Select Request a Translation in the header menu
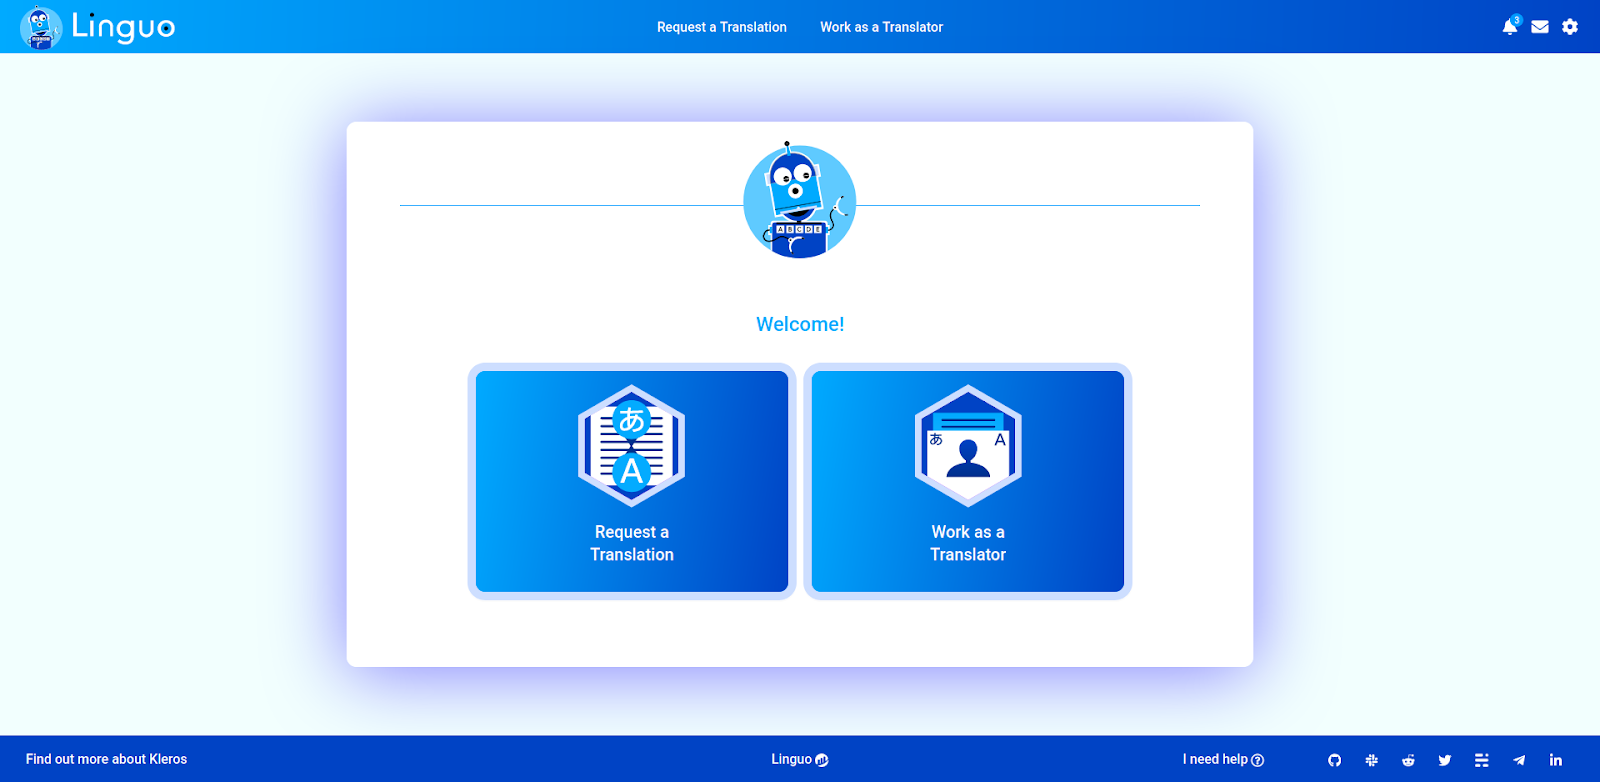The width and height of the screenshot is (1600, 782). (722, 27)
